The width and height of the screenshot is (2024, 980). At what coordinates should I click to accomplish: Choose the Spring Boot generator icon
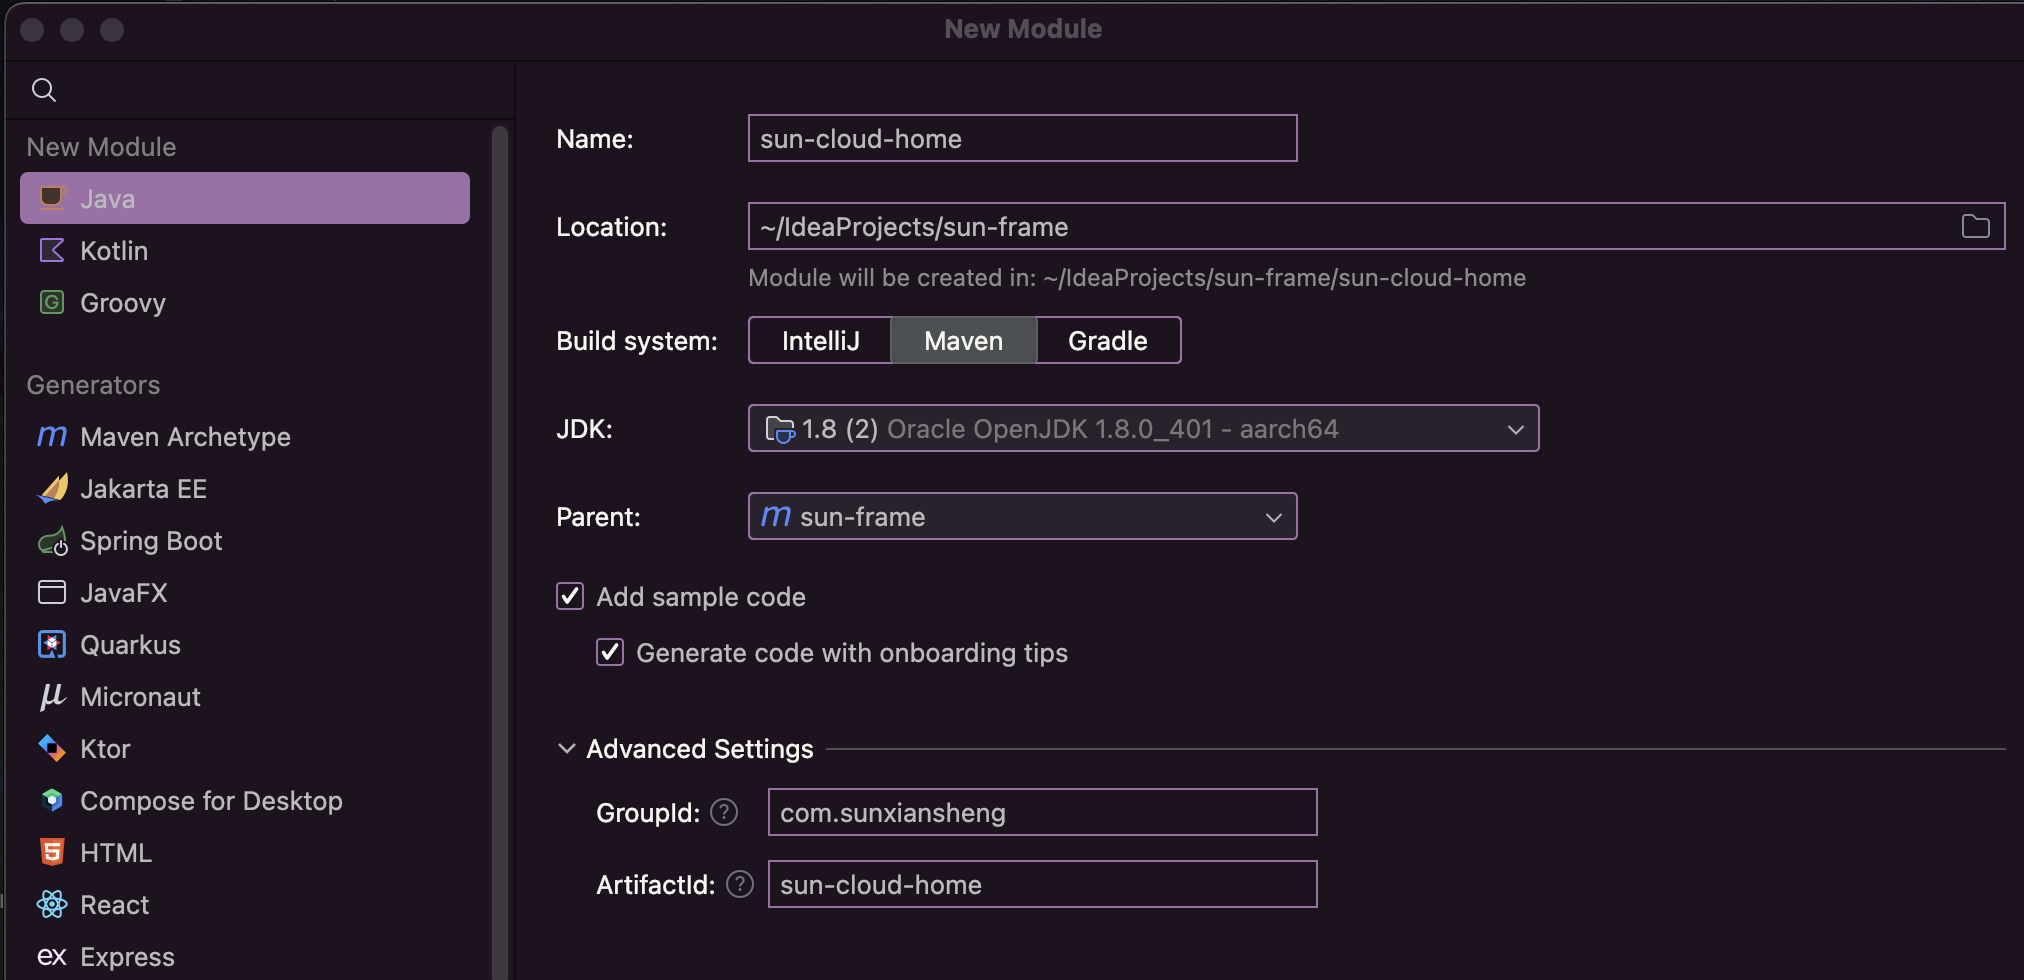(52, 541)
